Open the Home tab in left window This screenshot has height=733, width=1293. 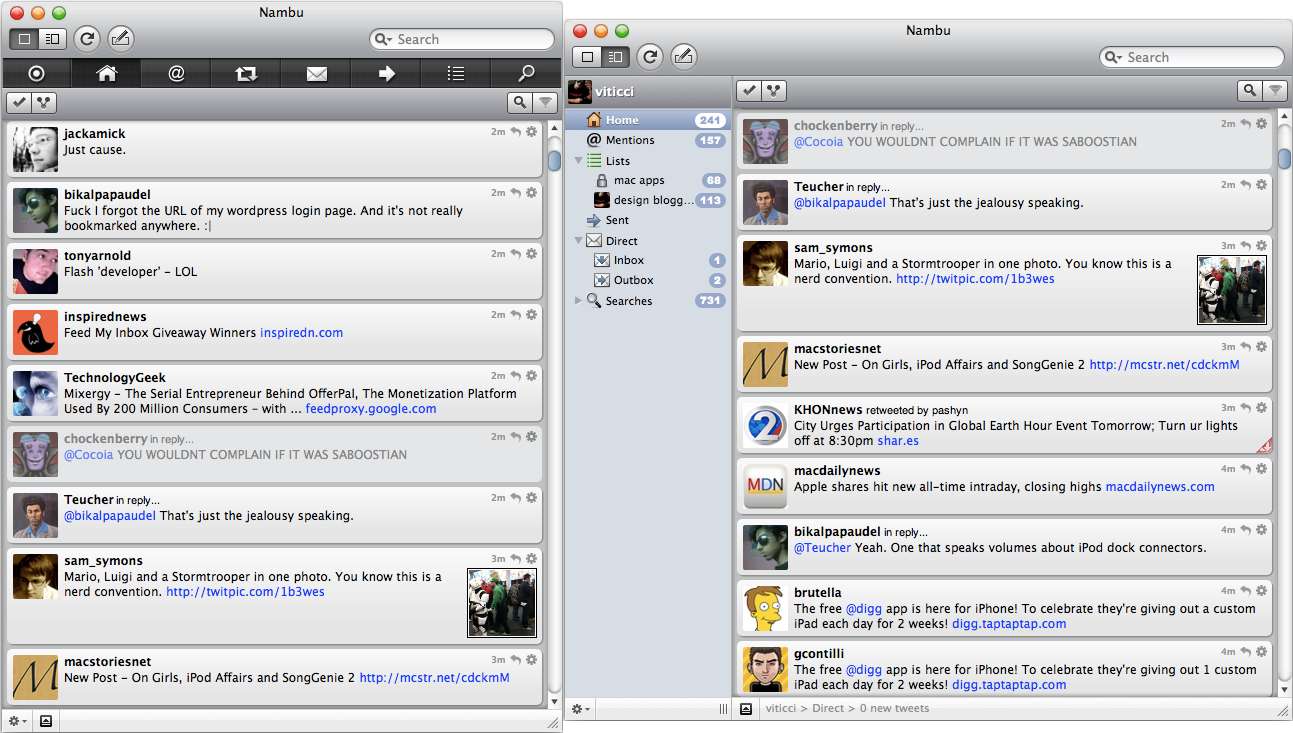point(106,73)
